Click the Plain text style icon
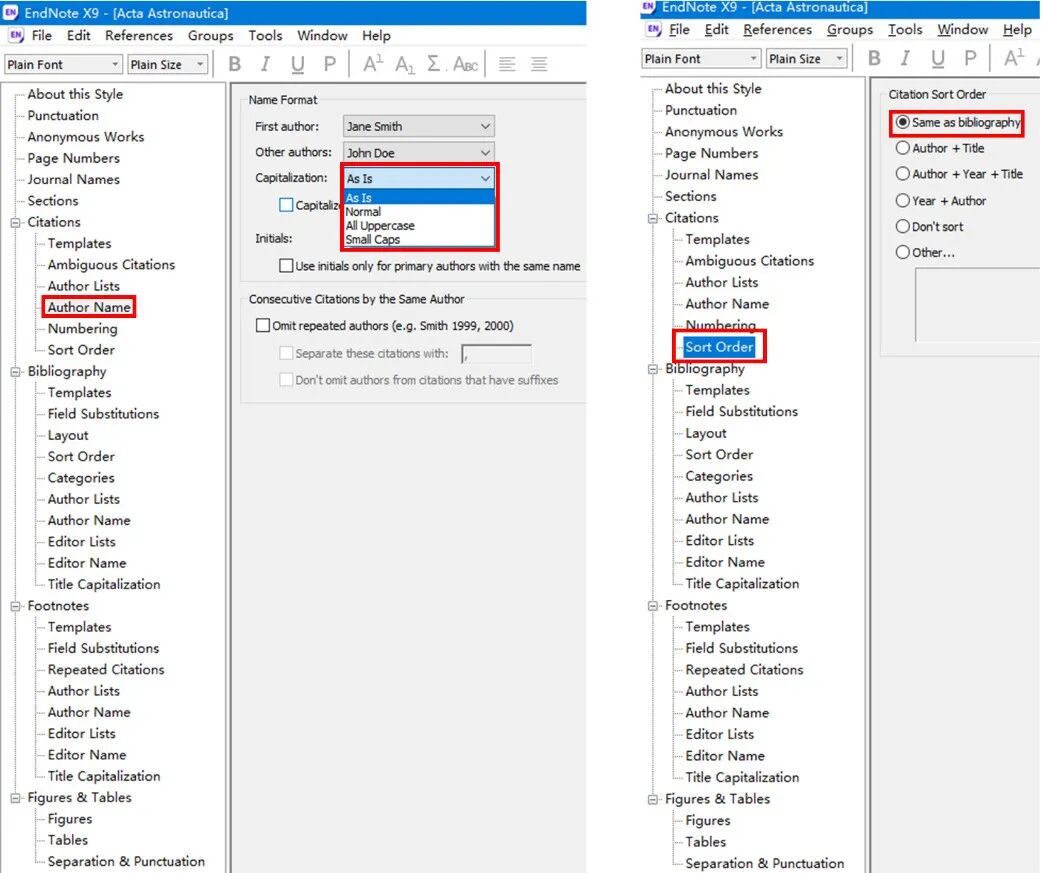1042x873 pixels. tap(330, 64)
